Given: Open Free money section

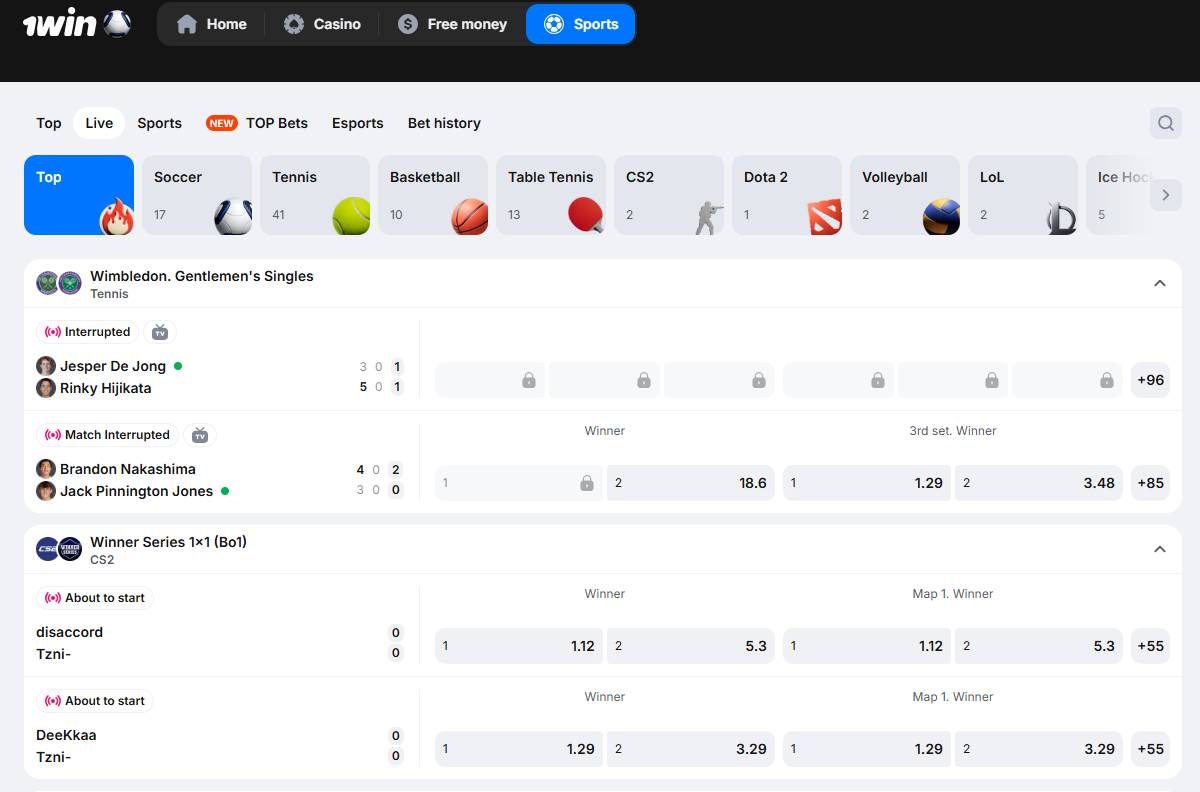Looking at the screenshot, I should tap(452, 24).
